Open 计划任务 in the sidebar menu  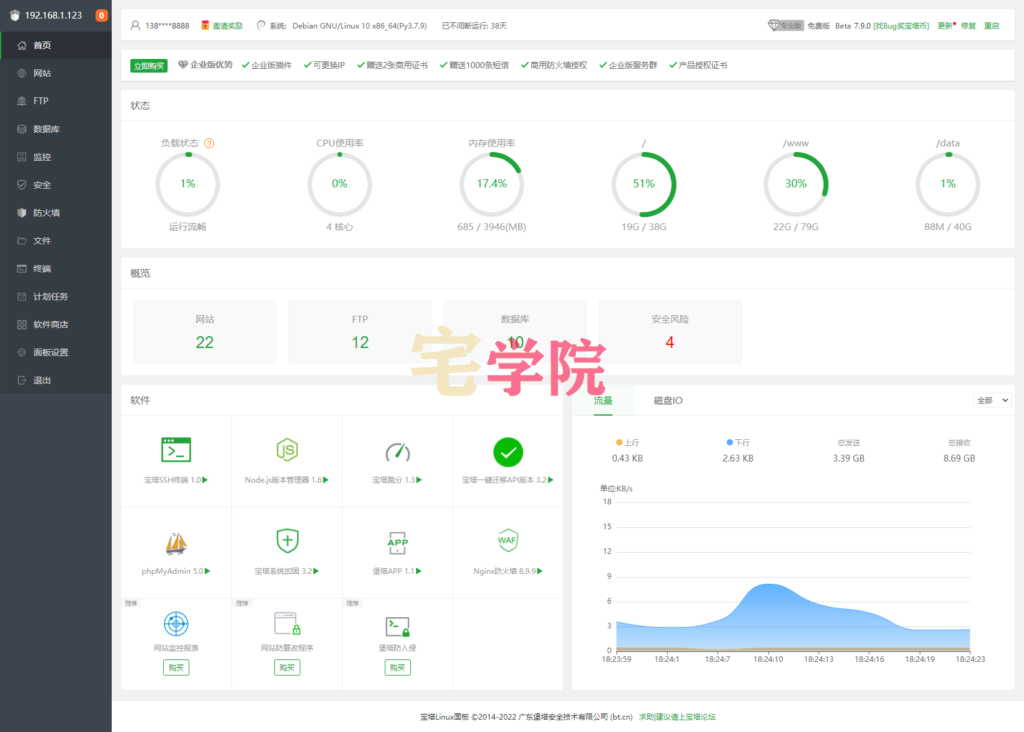[x=56, y=296]
